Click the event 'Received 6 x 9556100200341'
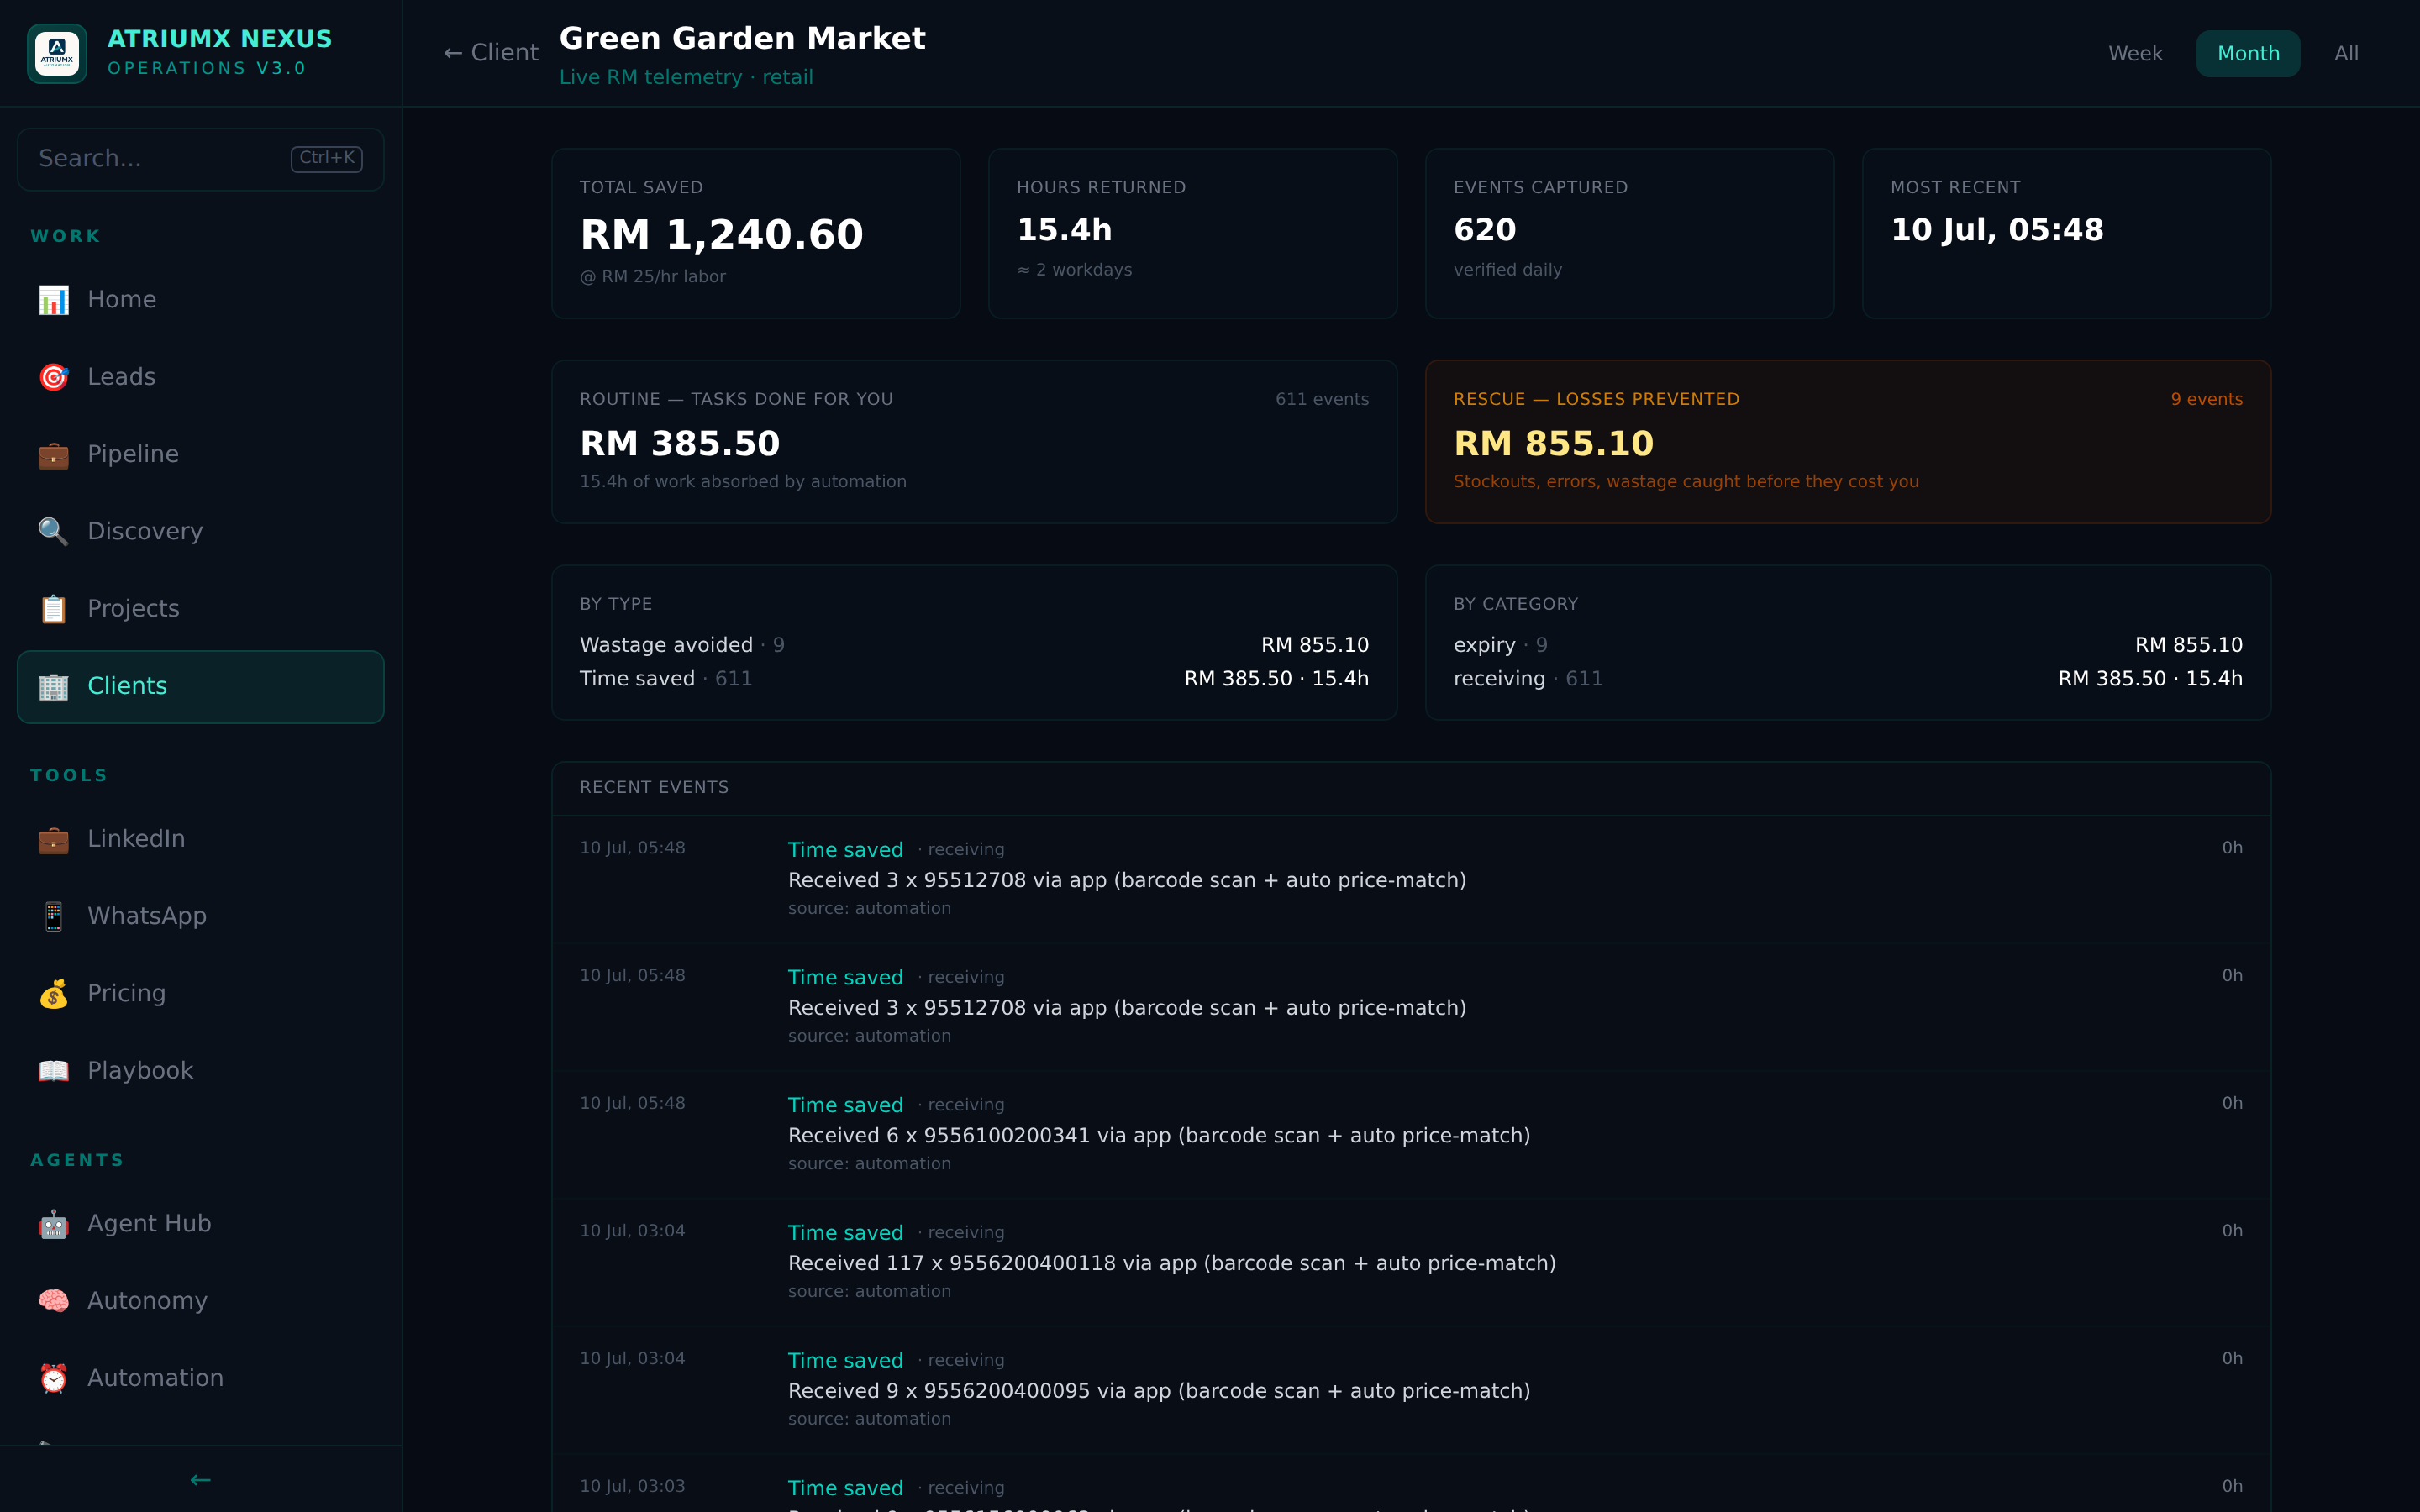 (x=1159, y=1136)
